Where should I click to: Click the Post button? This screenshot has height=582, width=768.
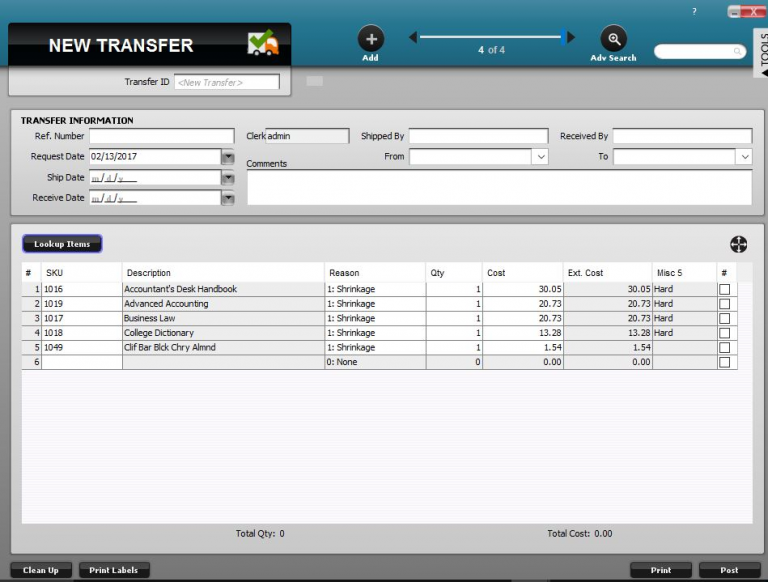[729, 570]
